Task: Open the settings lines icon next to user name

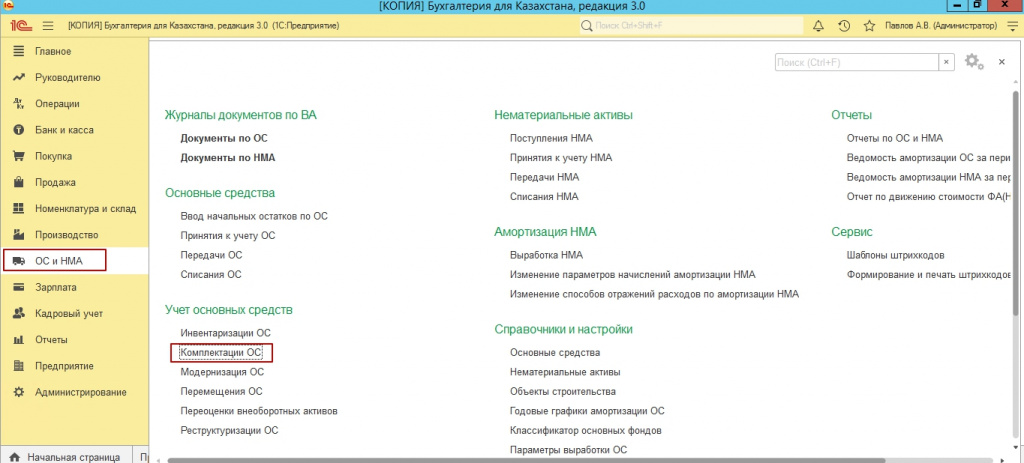Action: click(x=1013, y=25)
